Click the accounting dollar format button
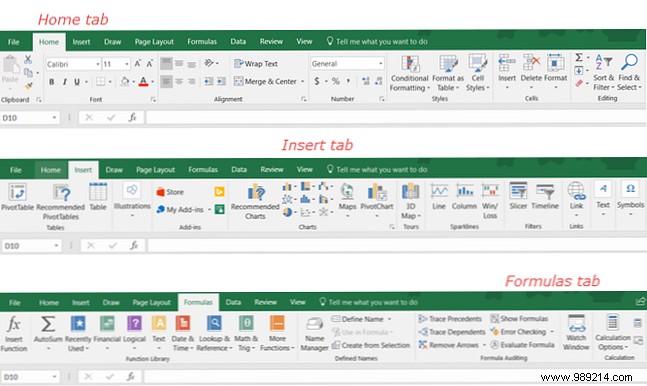The image size is (647, 386). click(x=316, y=81)
